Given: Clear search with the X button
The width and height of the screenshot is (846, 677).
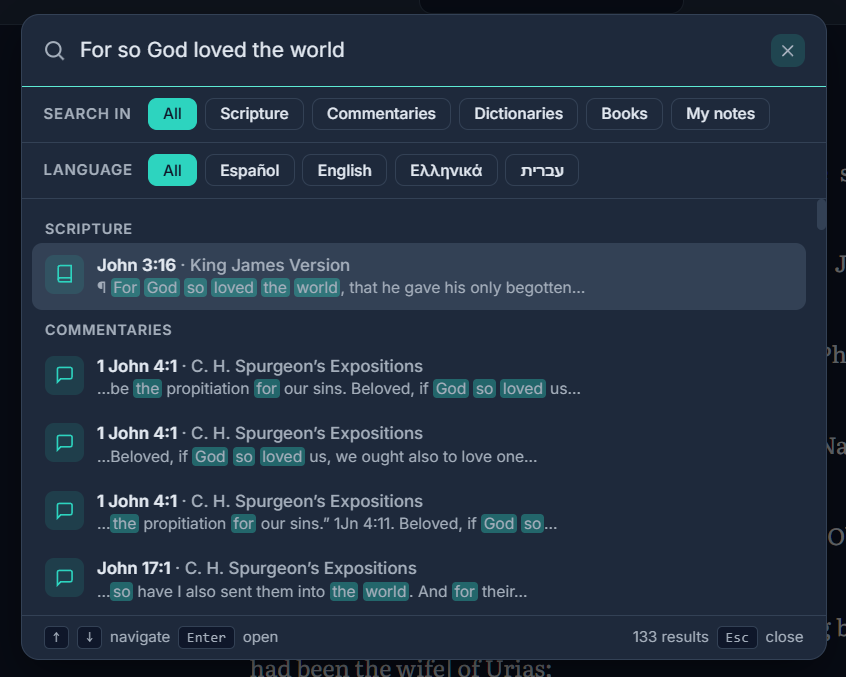Looking at the screenshot, I should pyautogui.click(x=788, y=51).
